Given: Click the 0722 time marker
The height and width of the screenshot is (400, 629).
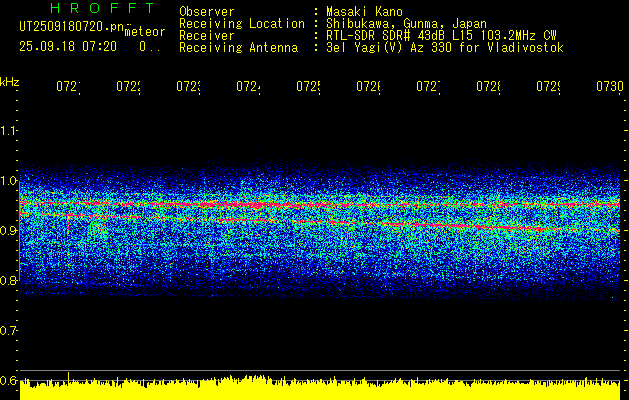Looking at the screenshot, I should click(128, 87).
